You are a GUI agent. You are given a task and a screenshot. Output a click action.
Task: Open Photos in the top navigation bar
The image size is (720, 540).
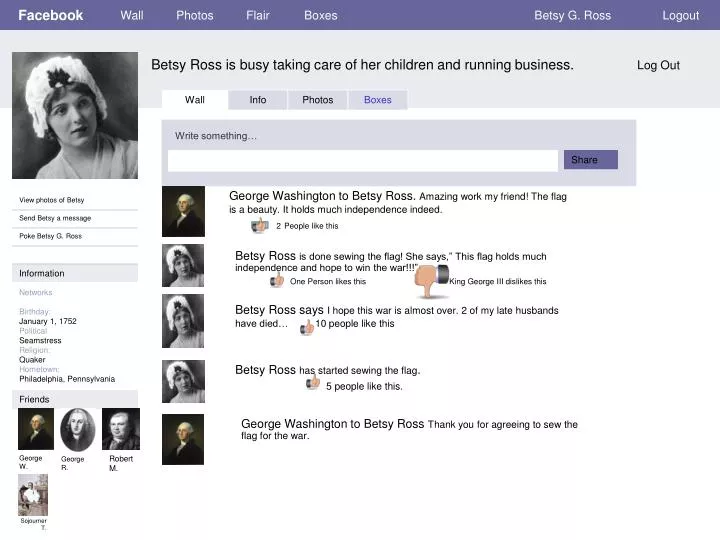coord(195,15)
